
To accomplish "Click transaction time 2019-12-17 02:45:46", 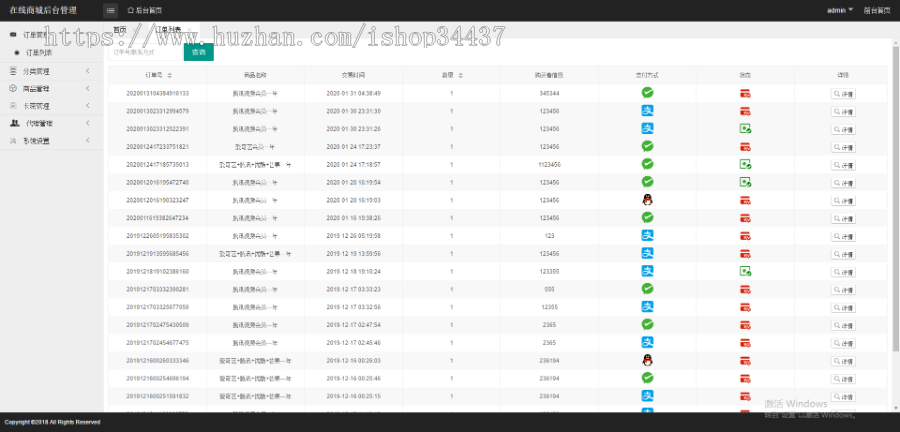I will tap(353, 343).
